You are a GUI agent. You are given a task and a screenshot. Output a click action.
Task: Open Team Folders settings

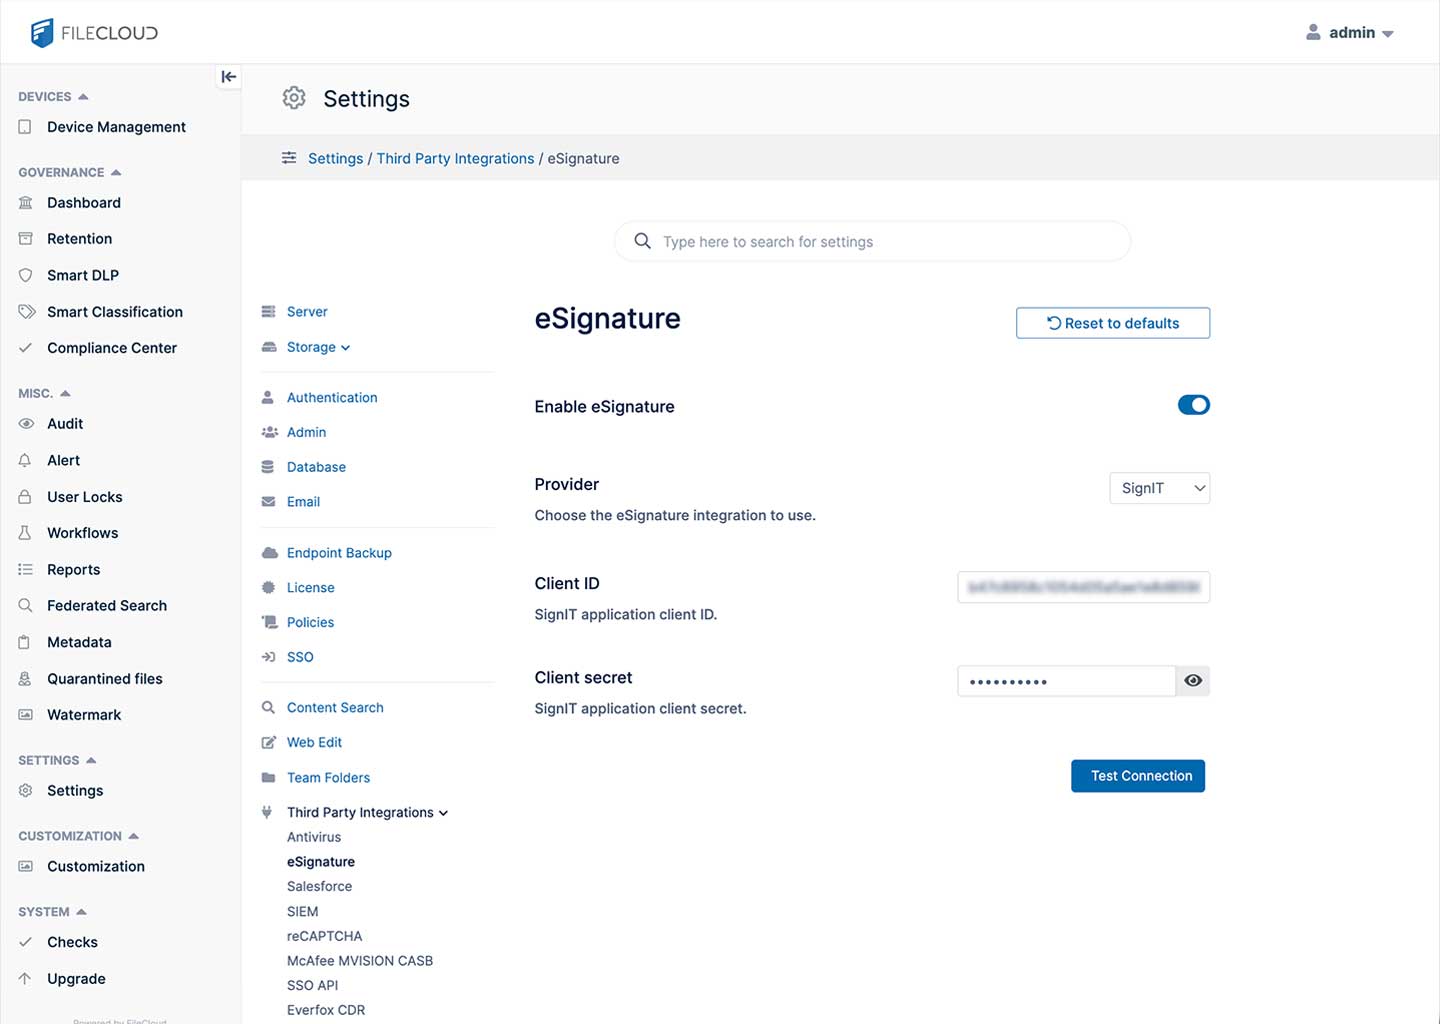[x=328, y=778]
